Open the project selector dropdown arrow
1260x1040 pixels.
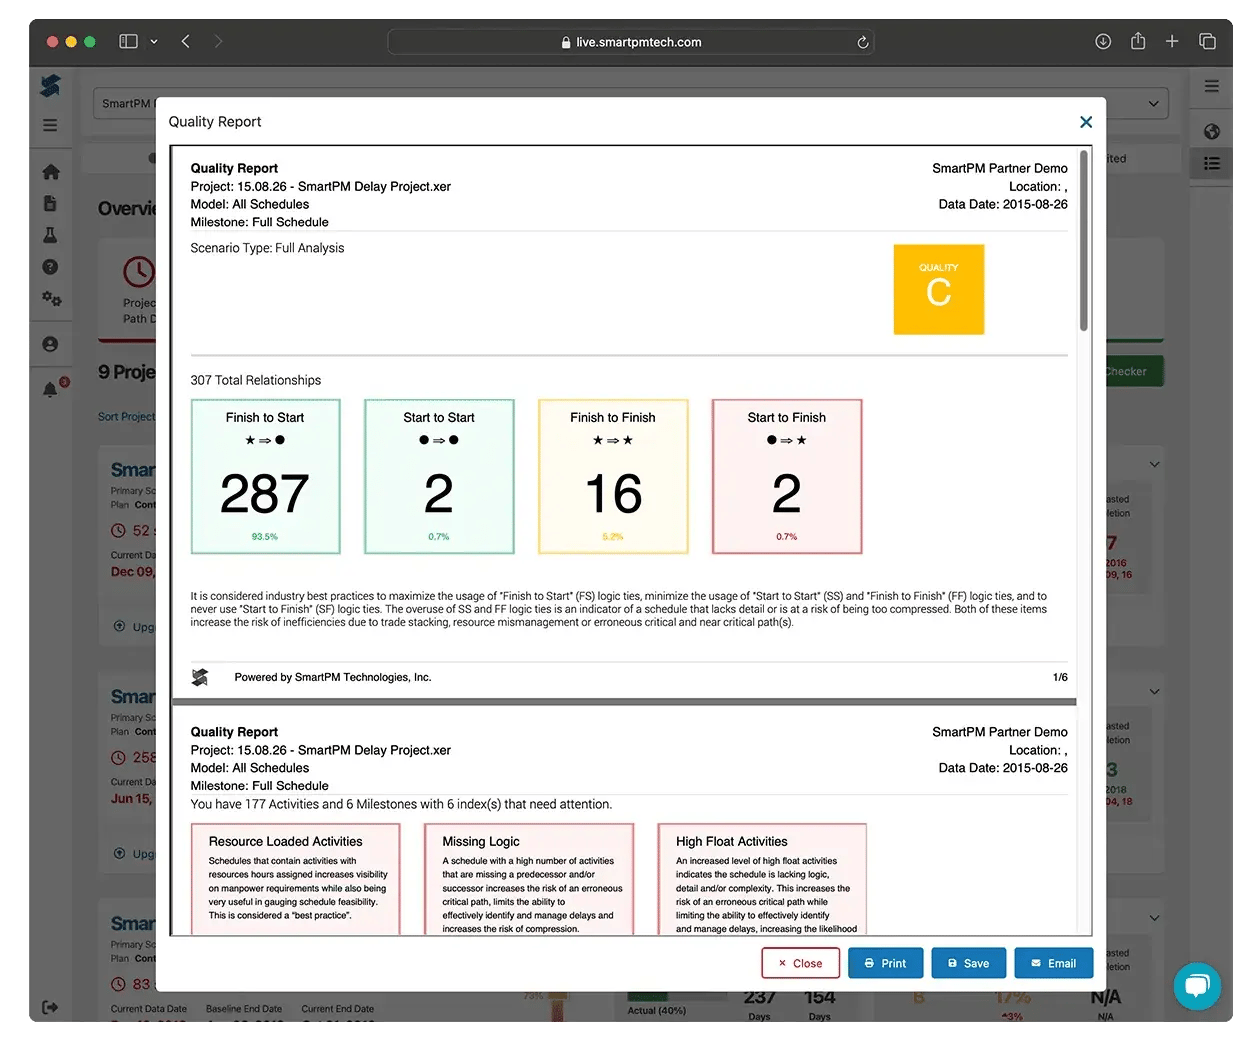point(1153,103)
